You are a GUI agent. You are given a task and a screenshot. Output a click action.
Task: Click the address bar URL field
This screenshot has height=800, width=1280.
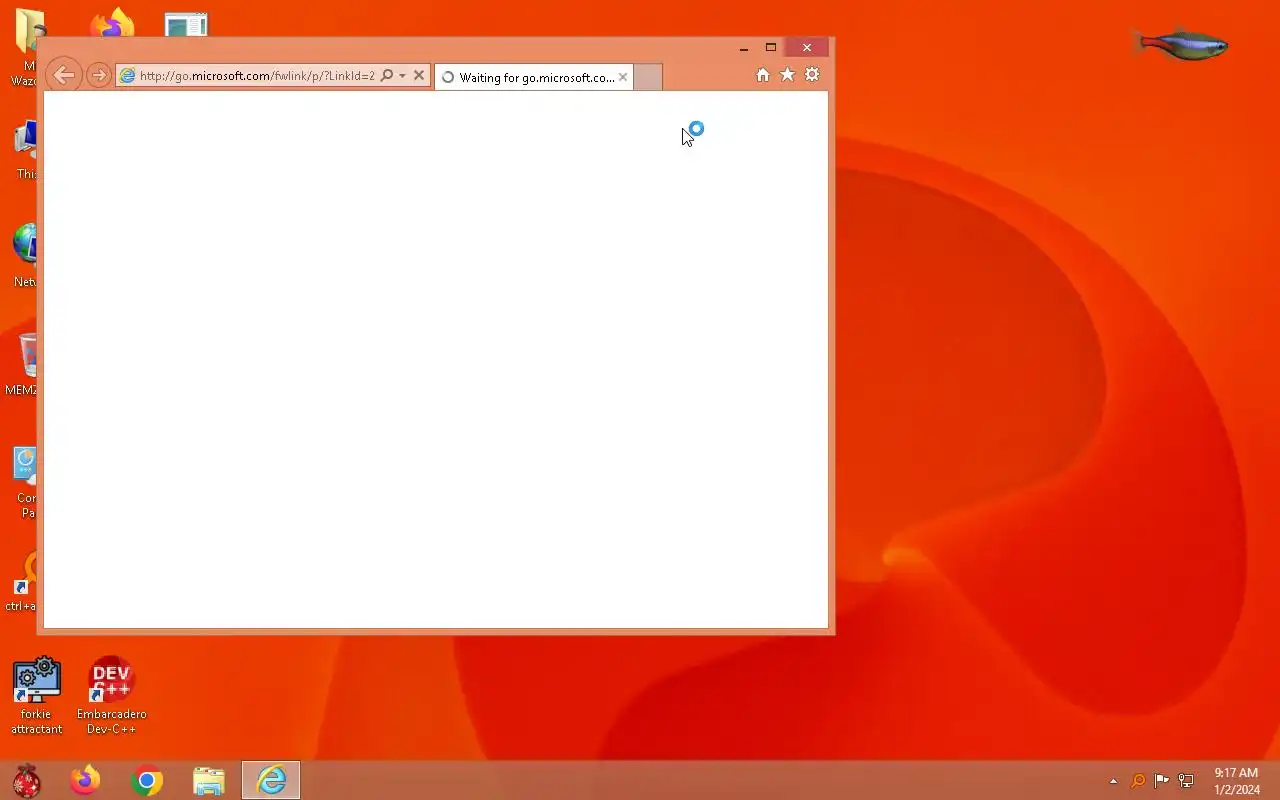click(x=257, y=76)
